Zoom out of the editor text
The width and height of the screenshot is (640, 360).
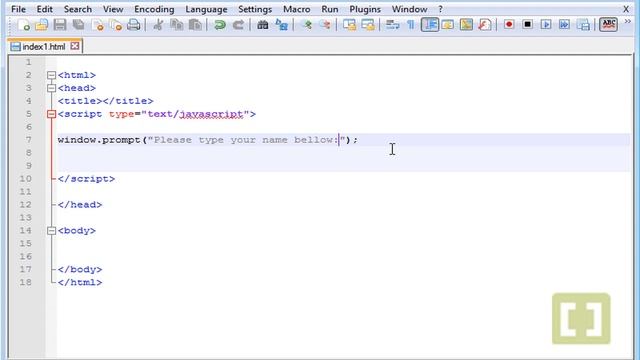coord(325,25)
